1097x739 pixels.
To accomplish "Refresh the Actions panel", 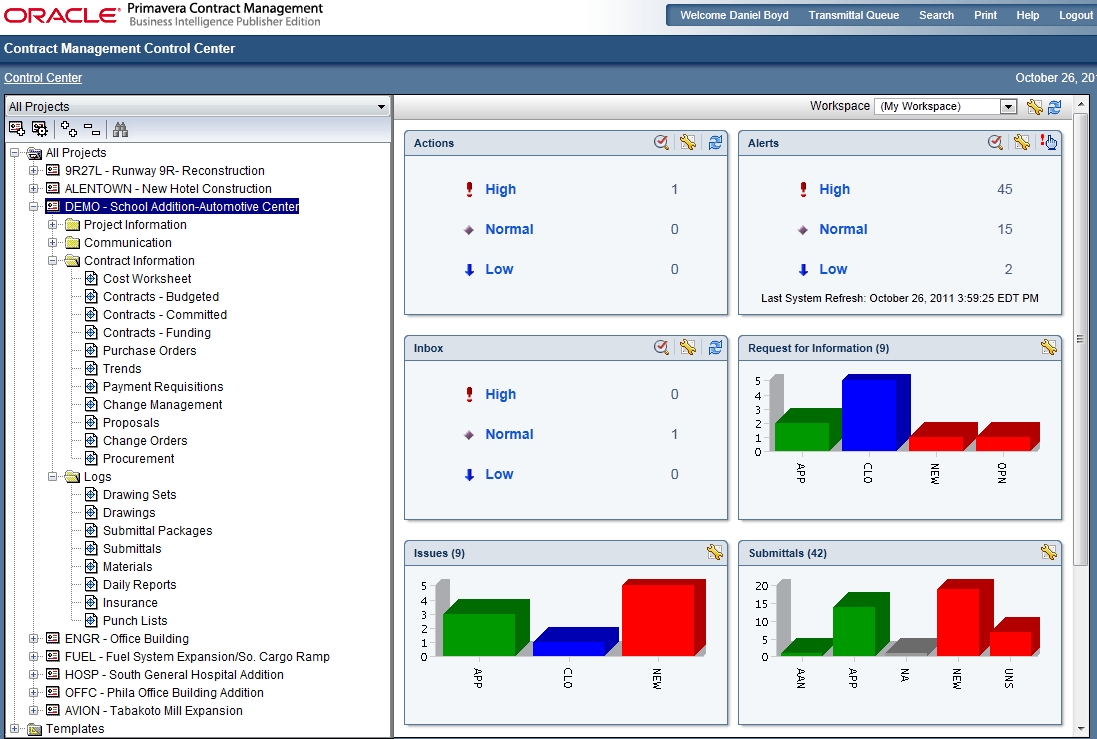I will (x=715, y=142).
